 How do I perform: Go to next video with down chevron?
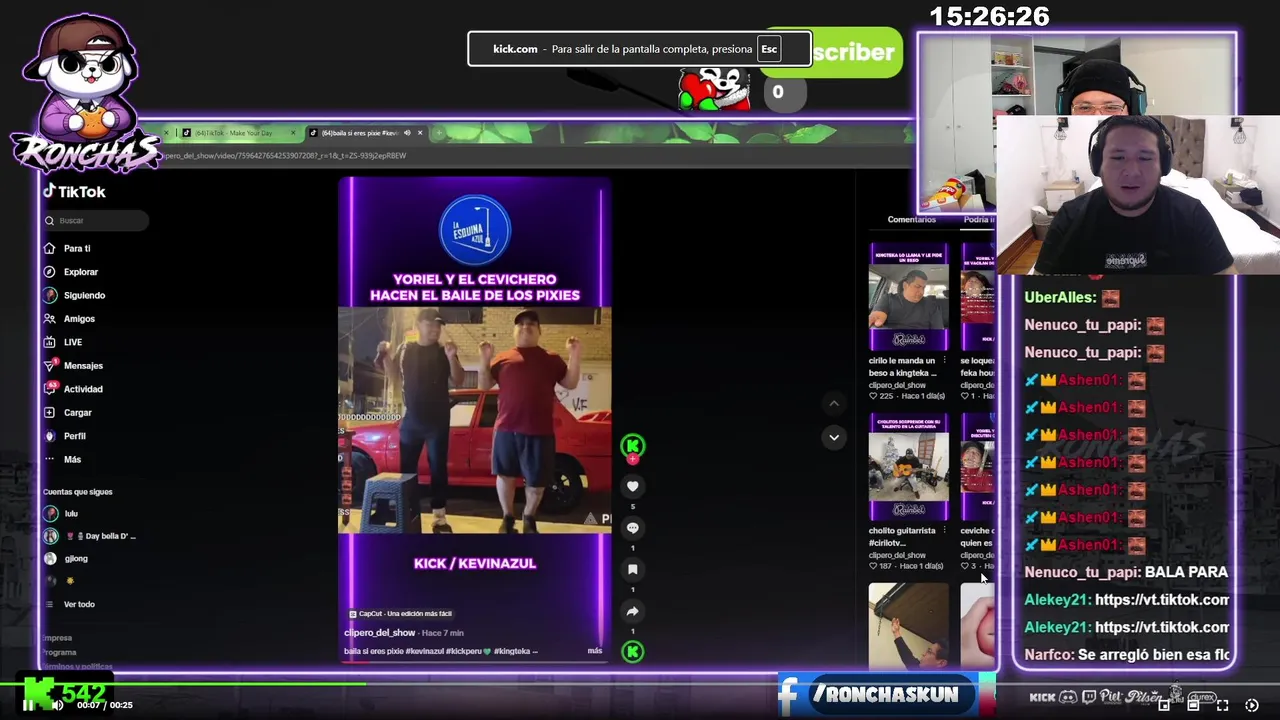[x=834, y=437]
